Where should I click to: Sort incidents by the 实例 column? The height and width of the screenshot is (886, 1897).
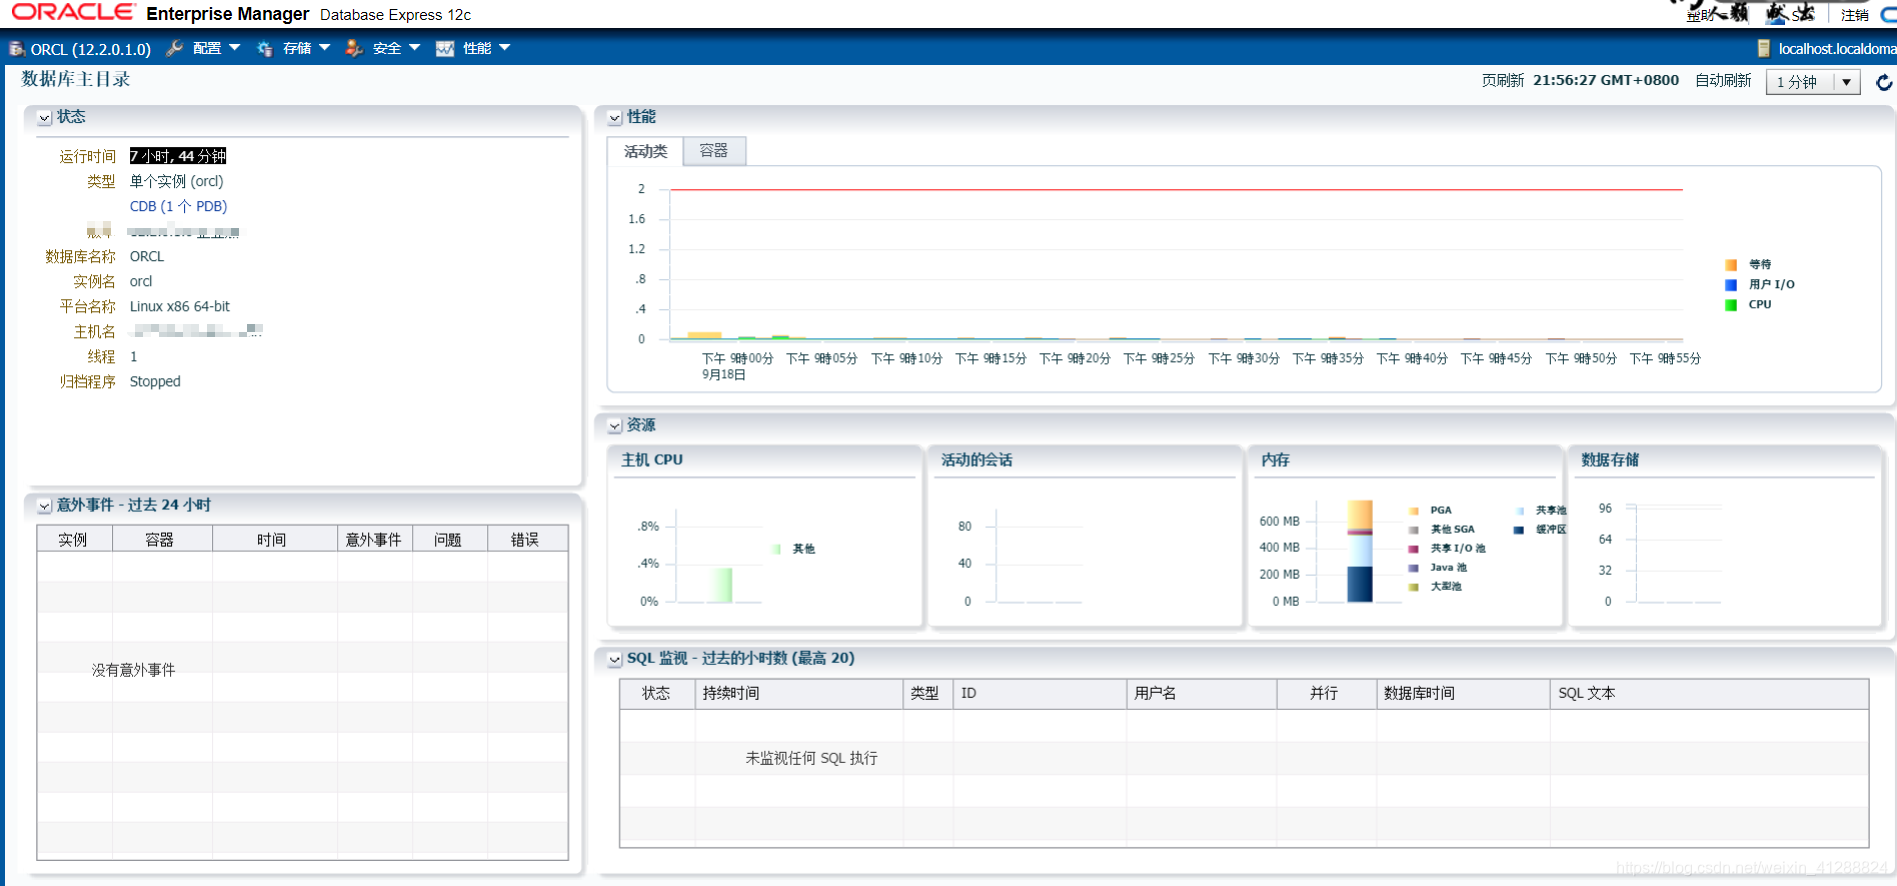click(74, 539)
